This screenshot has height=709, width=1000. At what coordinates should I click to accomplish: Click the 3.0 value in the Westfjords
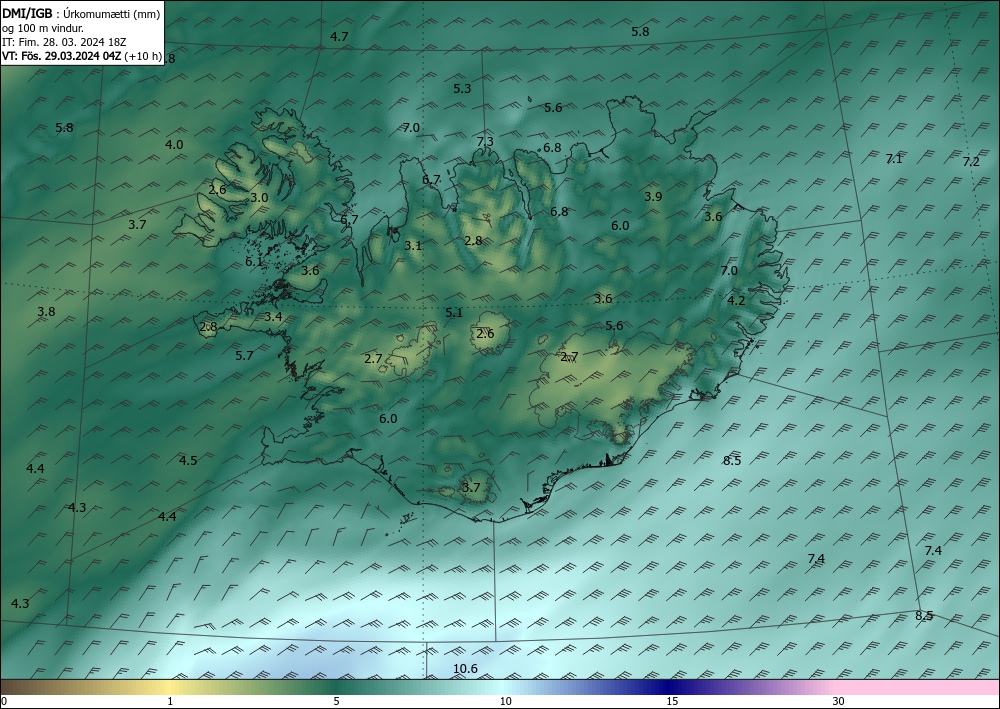pyautogui.click(x=259, y=198)
